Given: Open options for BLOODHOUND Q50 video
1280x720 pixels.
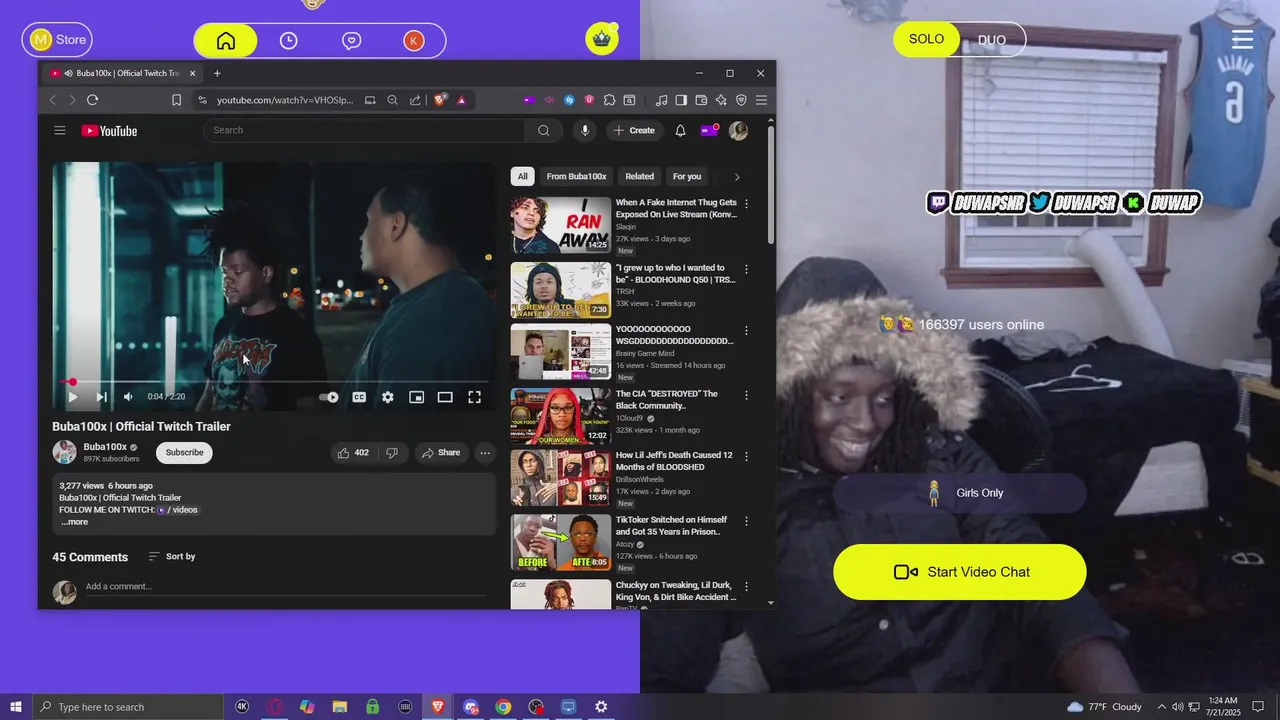Looking at the screenshot, I should (746, 269).
